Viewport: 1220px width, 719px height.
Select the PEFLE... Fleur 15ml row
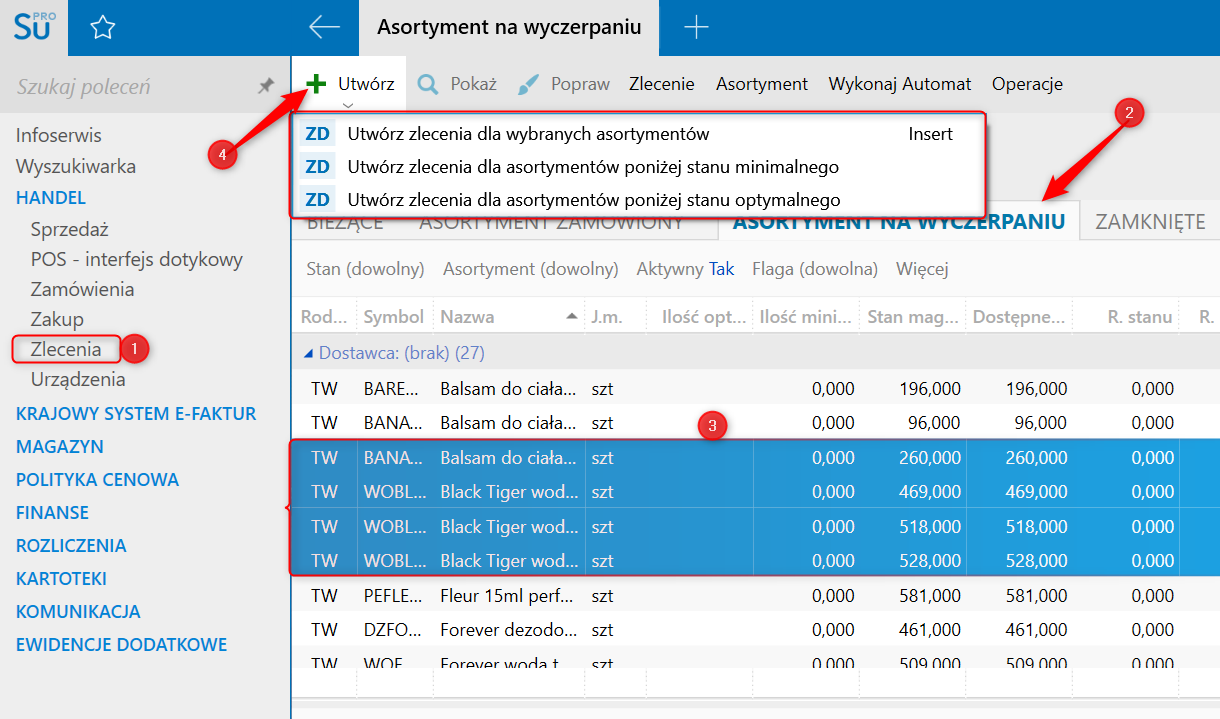pyautogui.click(x=755, y=596)
